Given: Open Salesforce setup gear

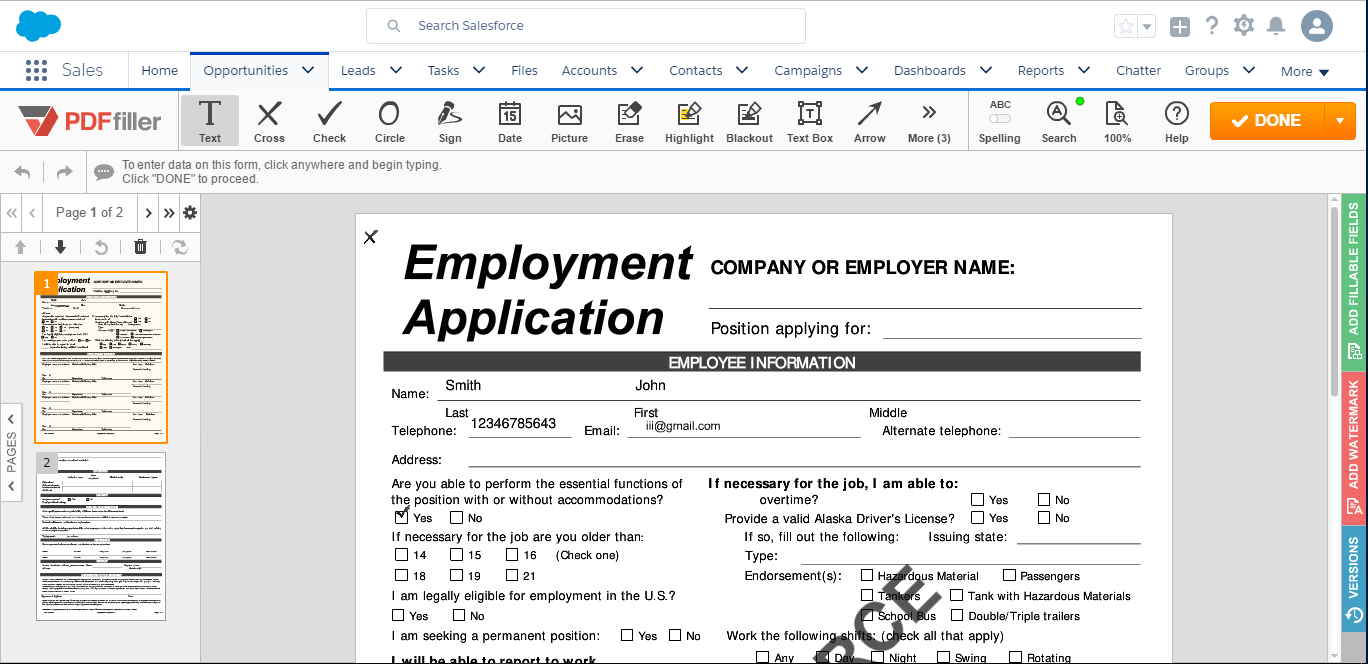Looking at the screenshot, I should click(x=1244, y=26).
